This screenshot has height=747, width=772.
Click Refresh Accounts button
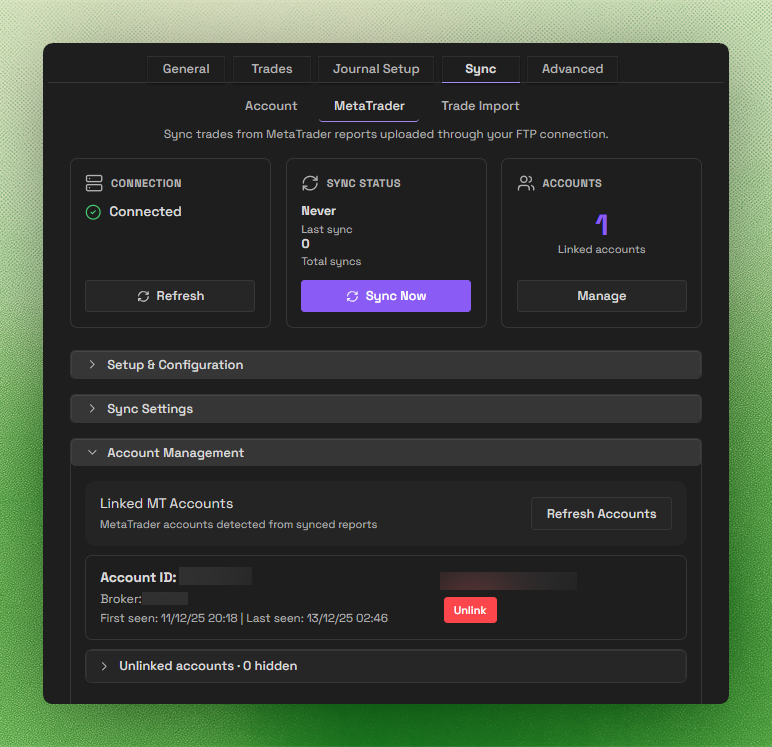pyautogui.click(x=601, y=514)
